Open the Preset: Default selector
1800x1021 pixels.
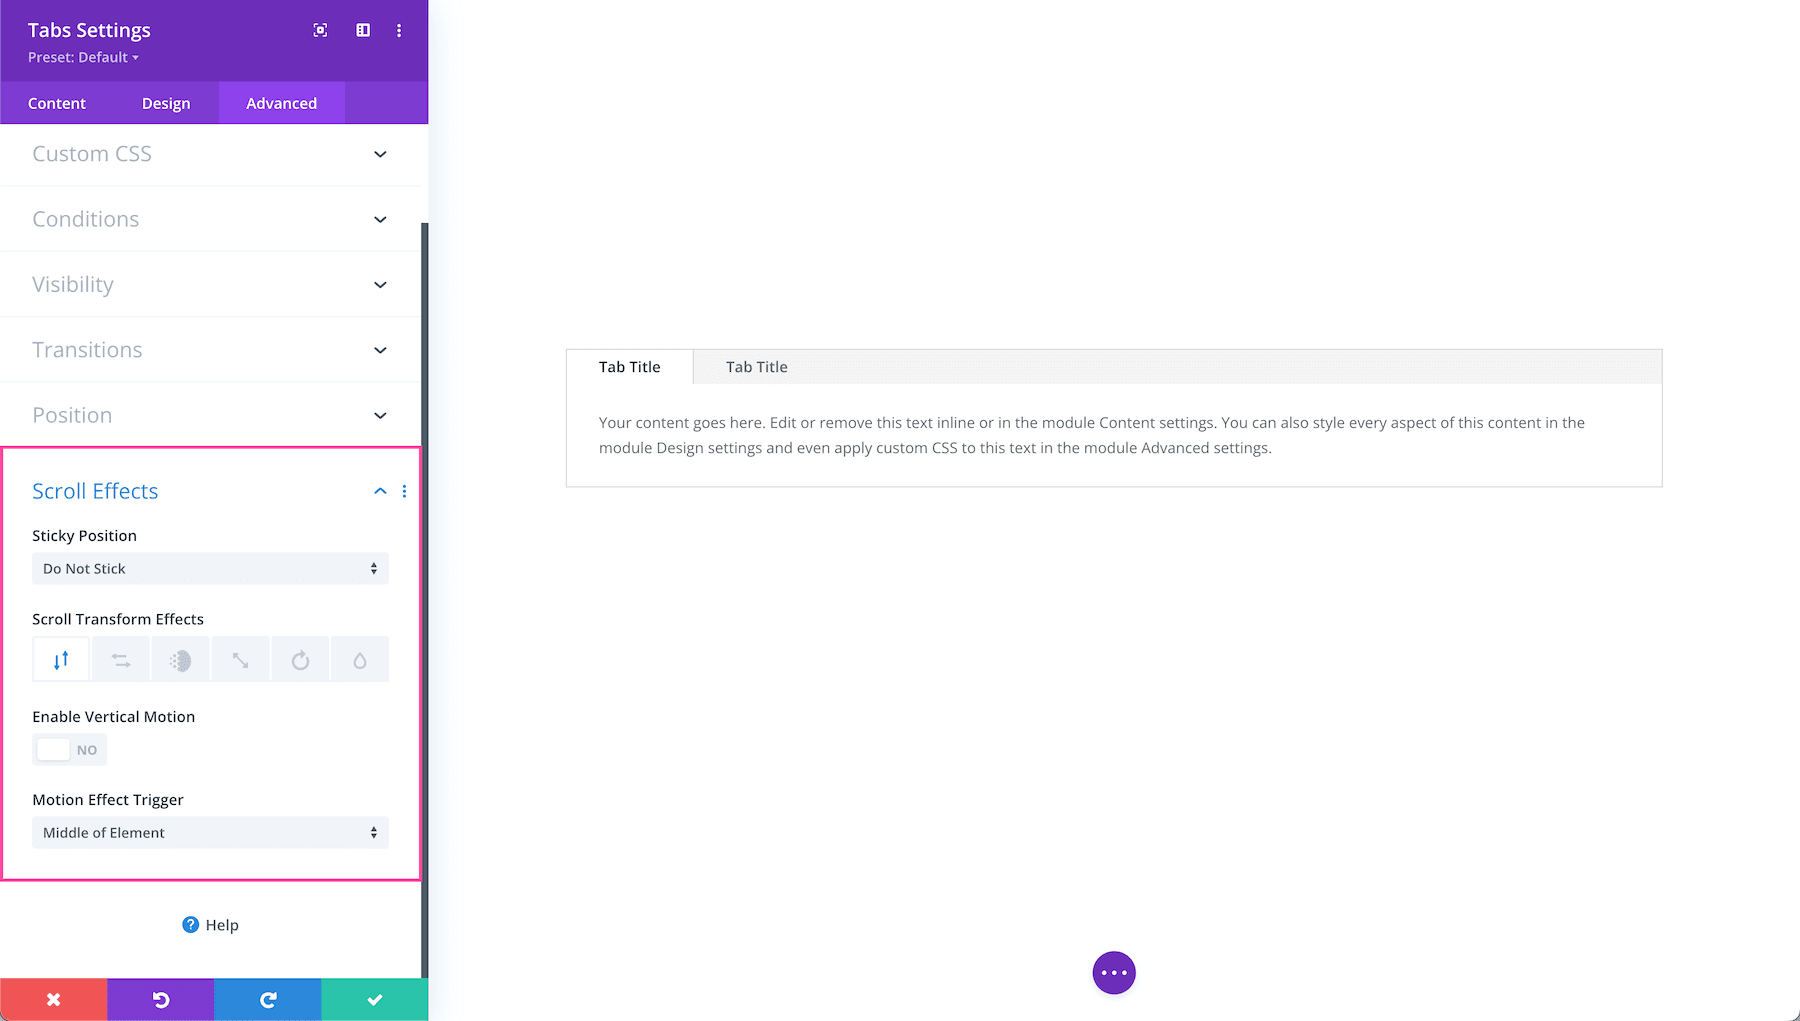click(82, 57)
